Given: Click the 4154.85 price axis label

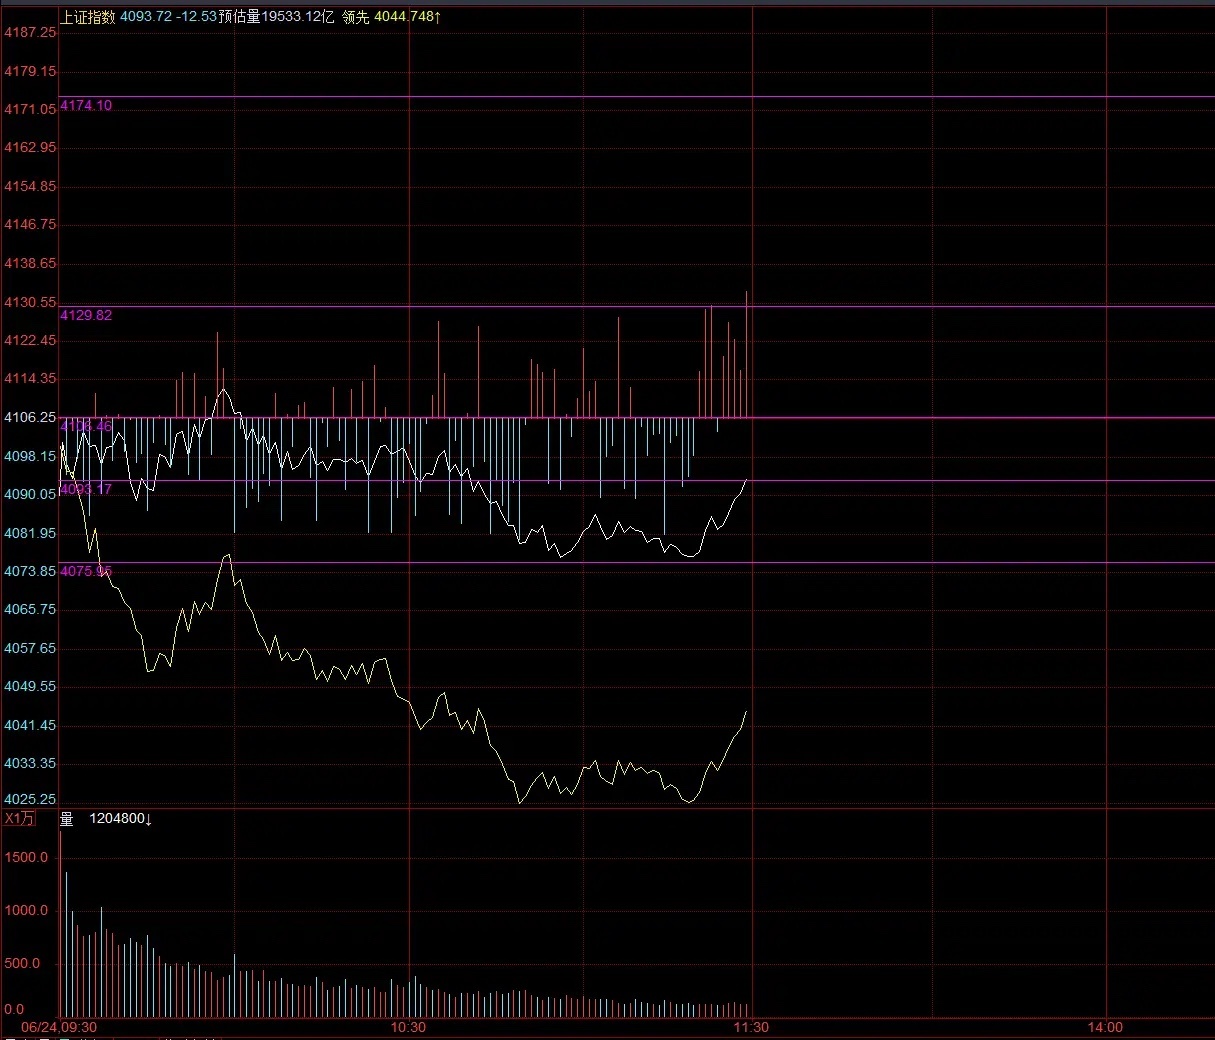Looking at the screenshot, I should [30, 186].
